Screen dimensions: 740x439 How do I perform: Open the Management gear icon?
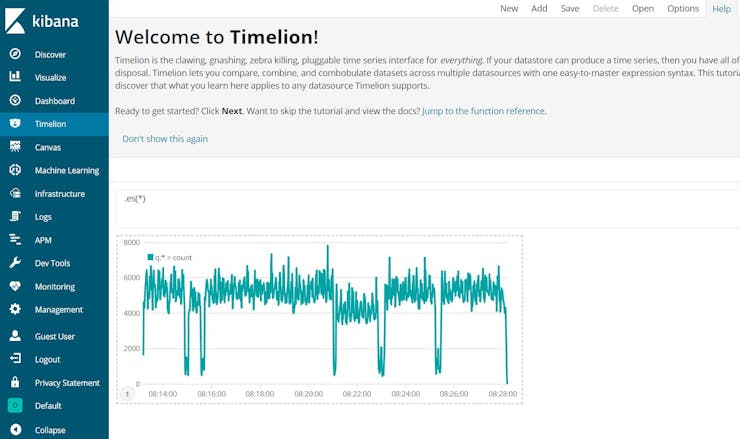coord(15,309)
